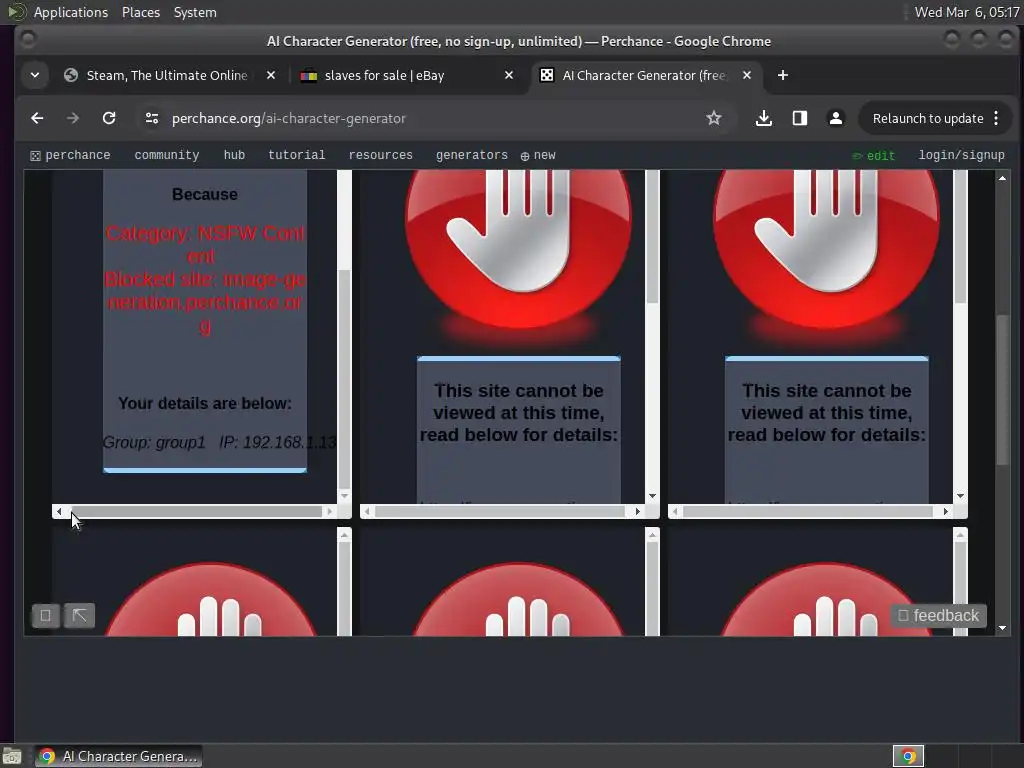
Task: Open Chrome downloads icon
Action: pyautogui.click(x=763, y=118)
